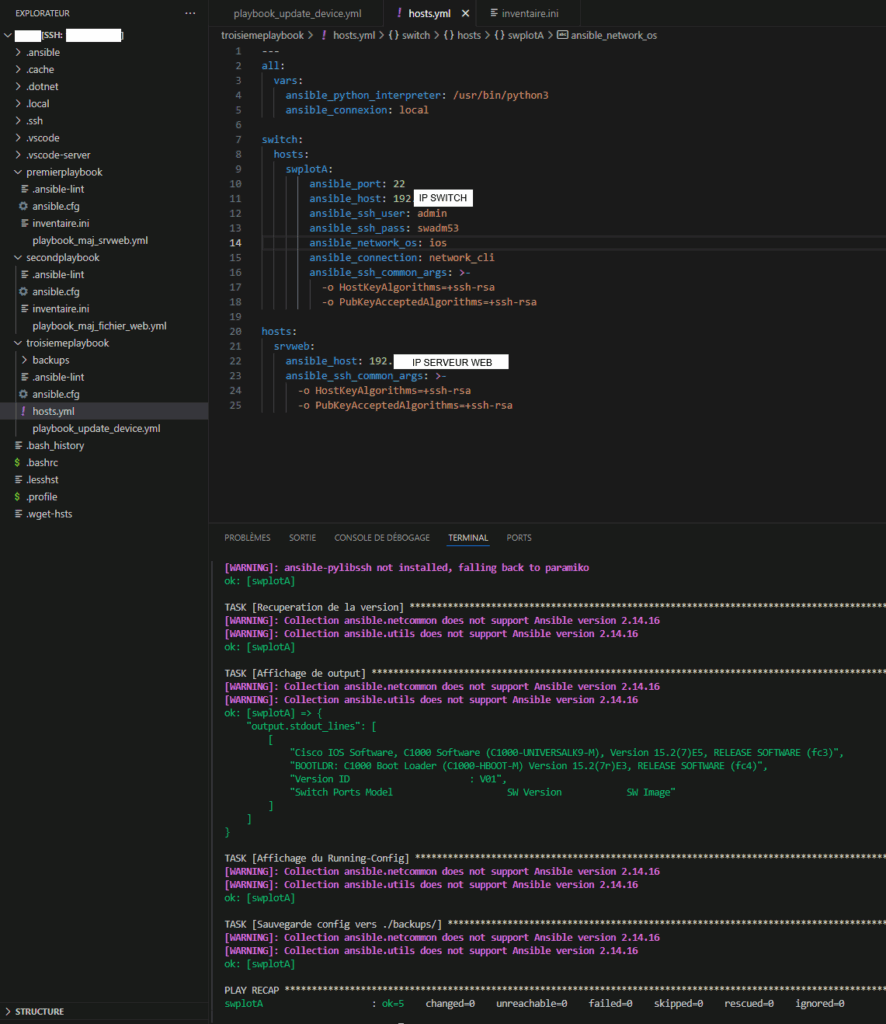Open playbook_maj_srvweb.yml from the file tree
The height and width of the screenshot is (1024, 886).
coord(90,241)
